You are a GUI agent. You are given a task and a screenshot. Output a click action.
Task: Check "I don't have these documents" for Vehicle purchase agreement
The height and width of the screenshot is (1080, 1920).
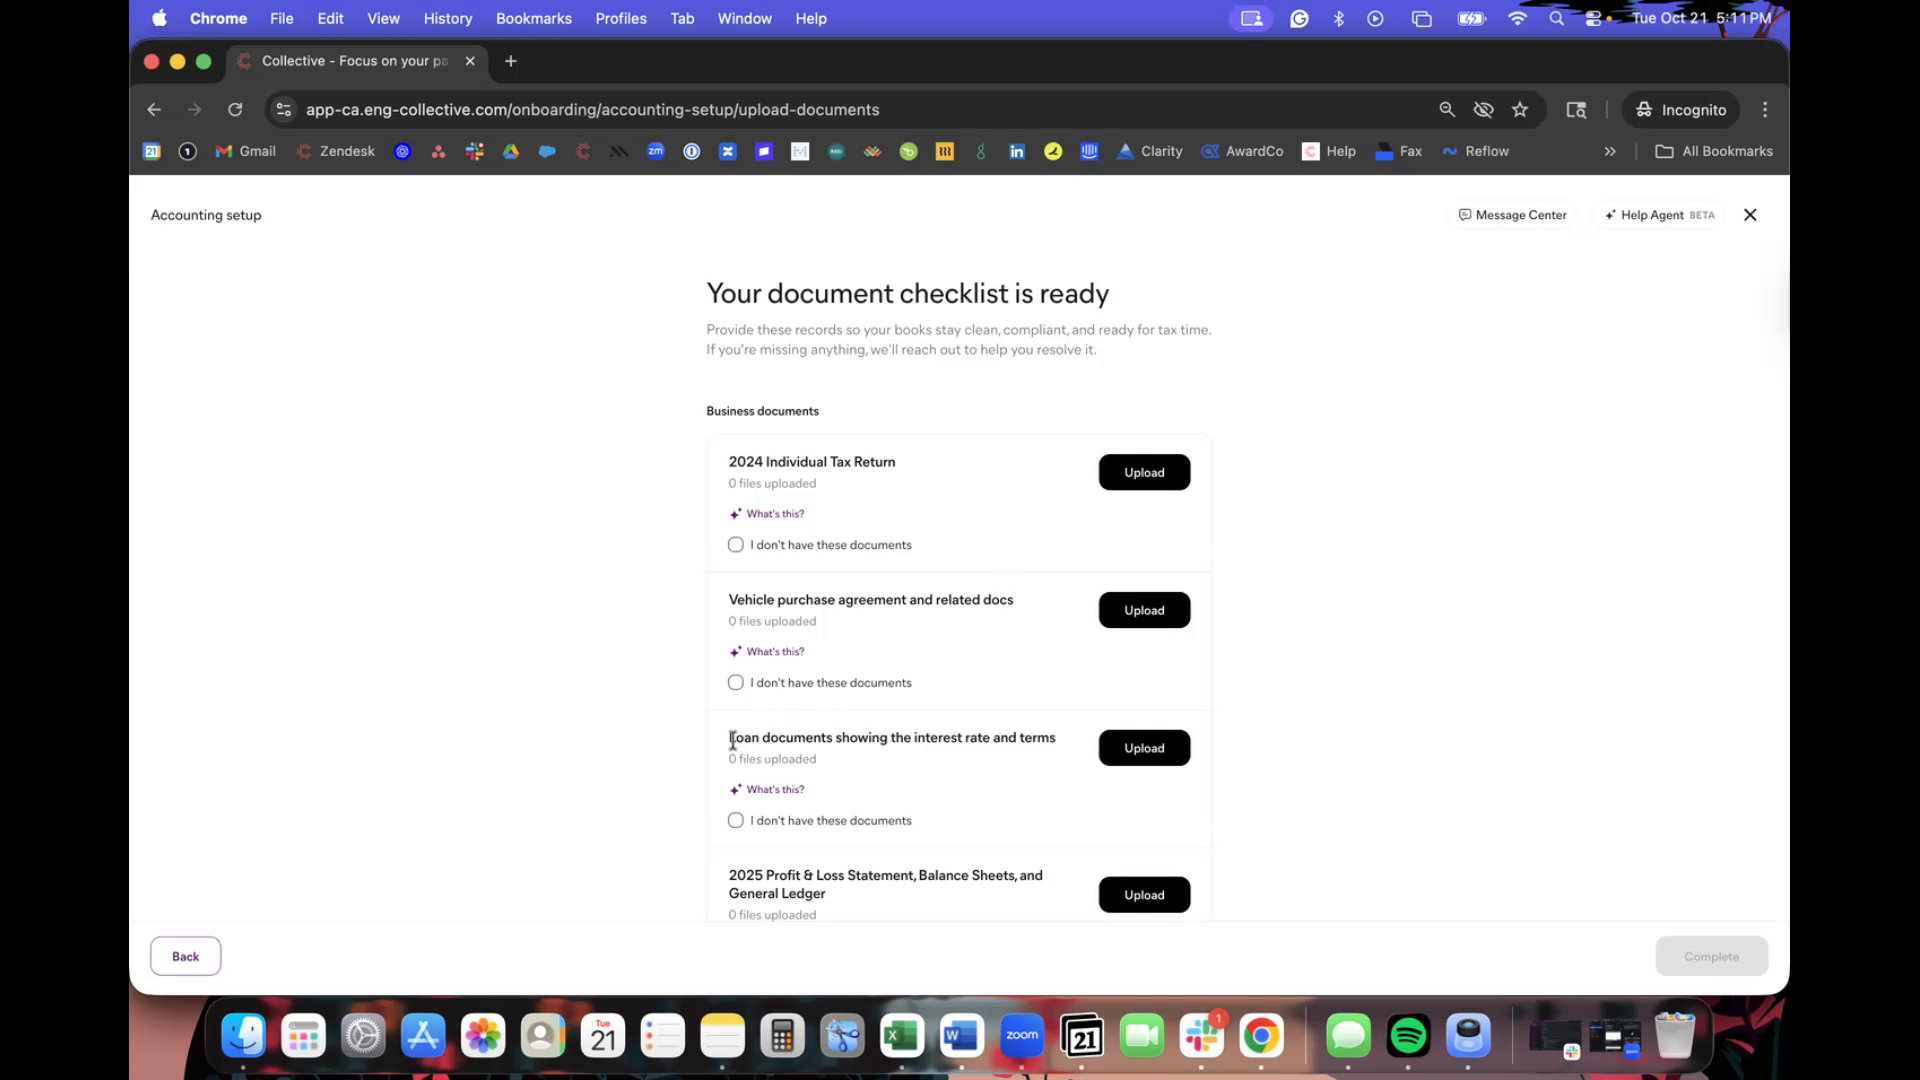coord(736,683)
